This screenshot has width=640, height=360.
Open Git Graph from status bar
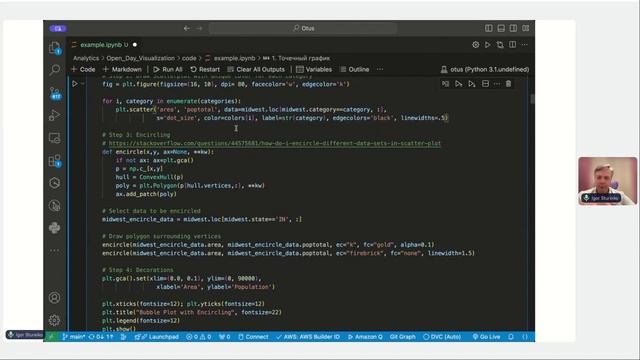[402, 337]
